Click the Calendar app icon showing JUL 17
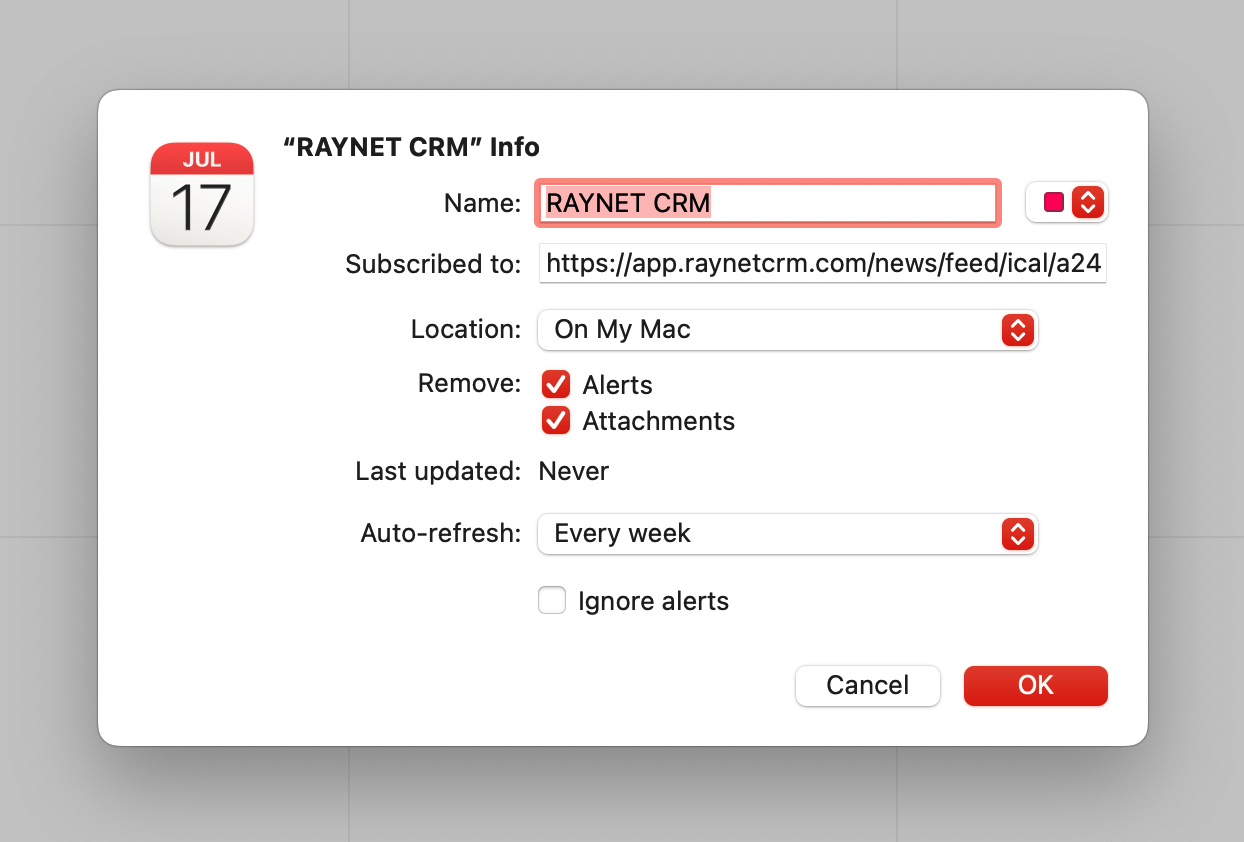This screenshot has height=842, width=1244. pos(202,194)
